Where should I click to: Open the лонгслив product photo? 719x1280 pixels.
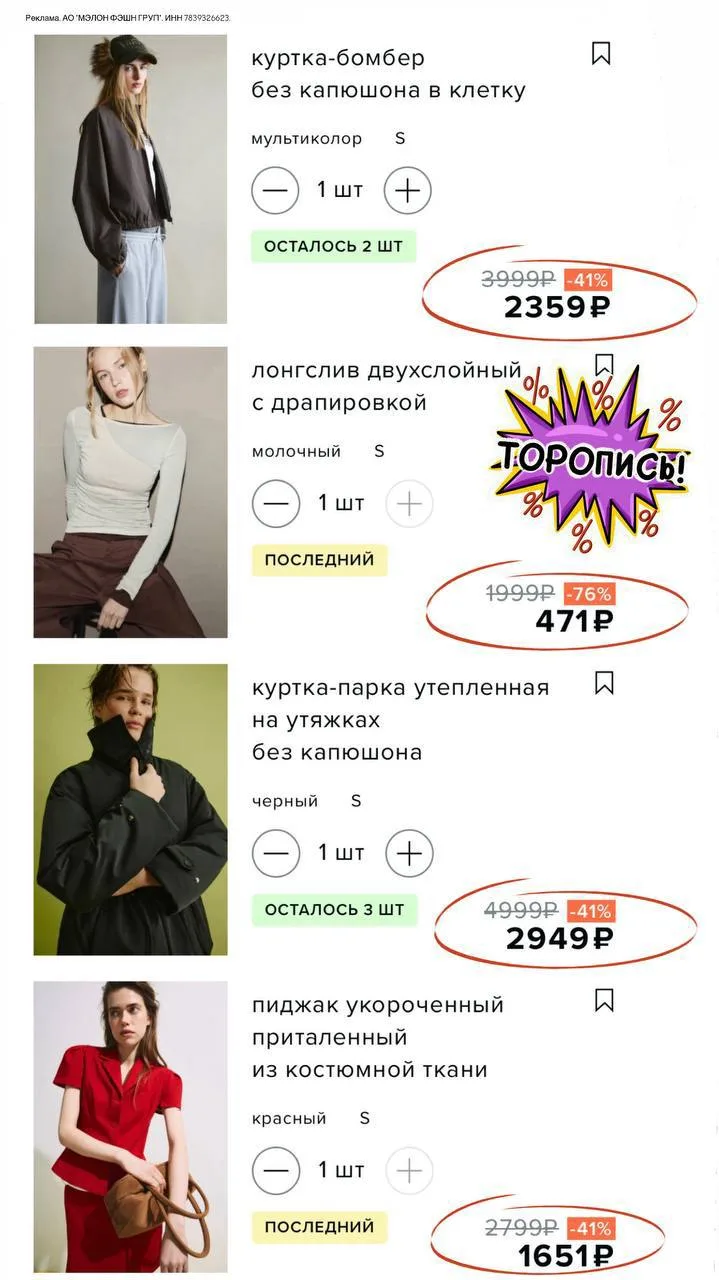[130, 492]
